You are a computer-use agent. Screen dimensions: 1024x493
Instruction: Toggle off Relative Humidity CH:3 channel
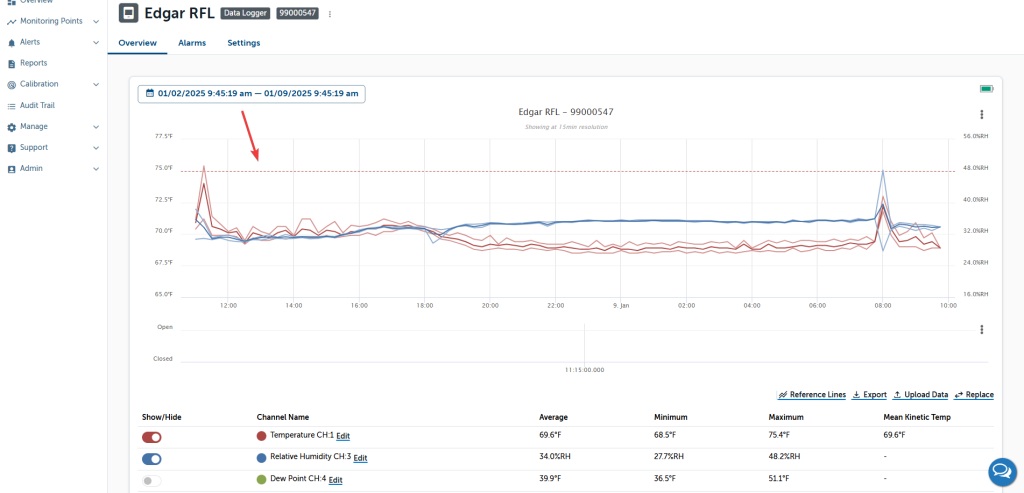point(152,459)
